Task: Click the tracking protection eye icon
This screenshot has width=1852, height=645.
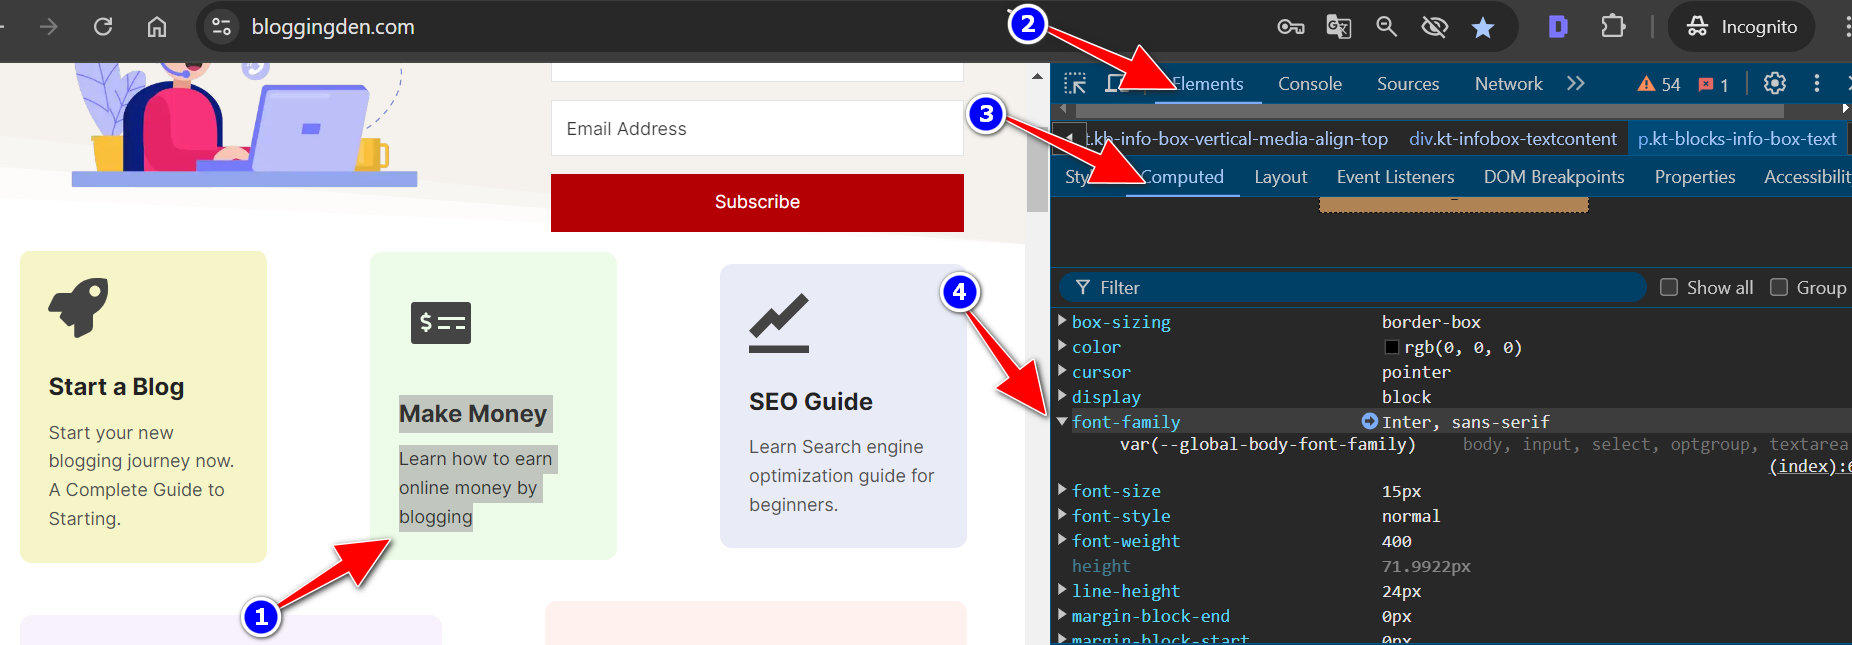Action: [1435, 27]
